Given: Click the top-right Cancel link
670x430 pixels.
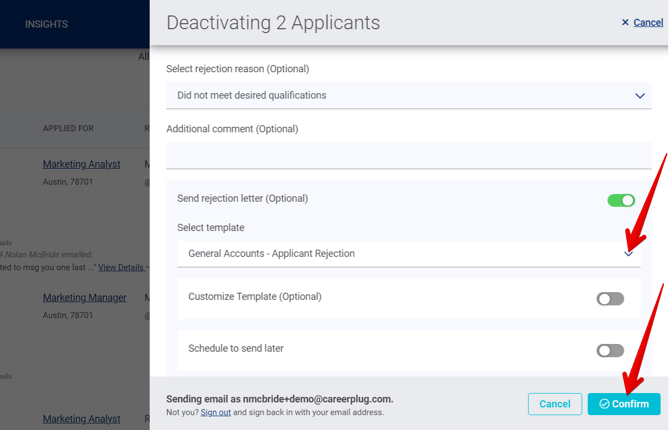Looking at the screenshot, I should tap(648, 22).
